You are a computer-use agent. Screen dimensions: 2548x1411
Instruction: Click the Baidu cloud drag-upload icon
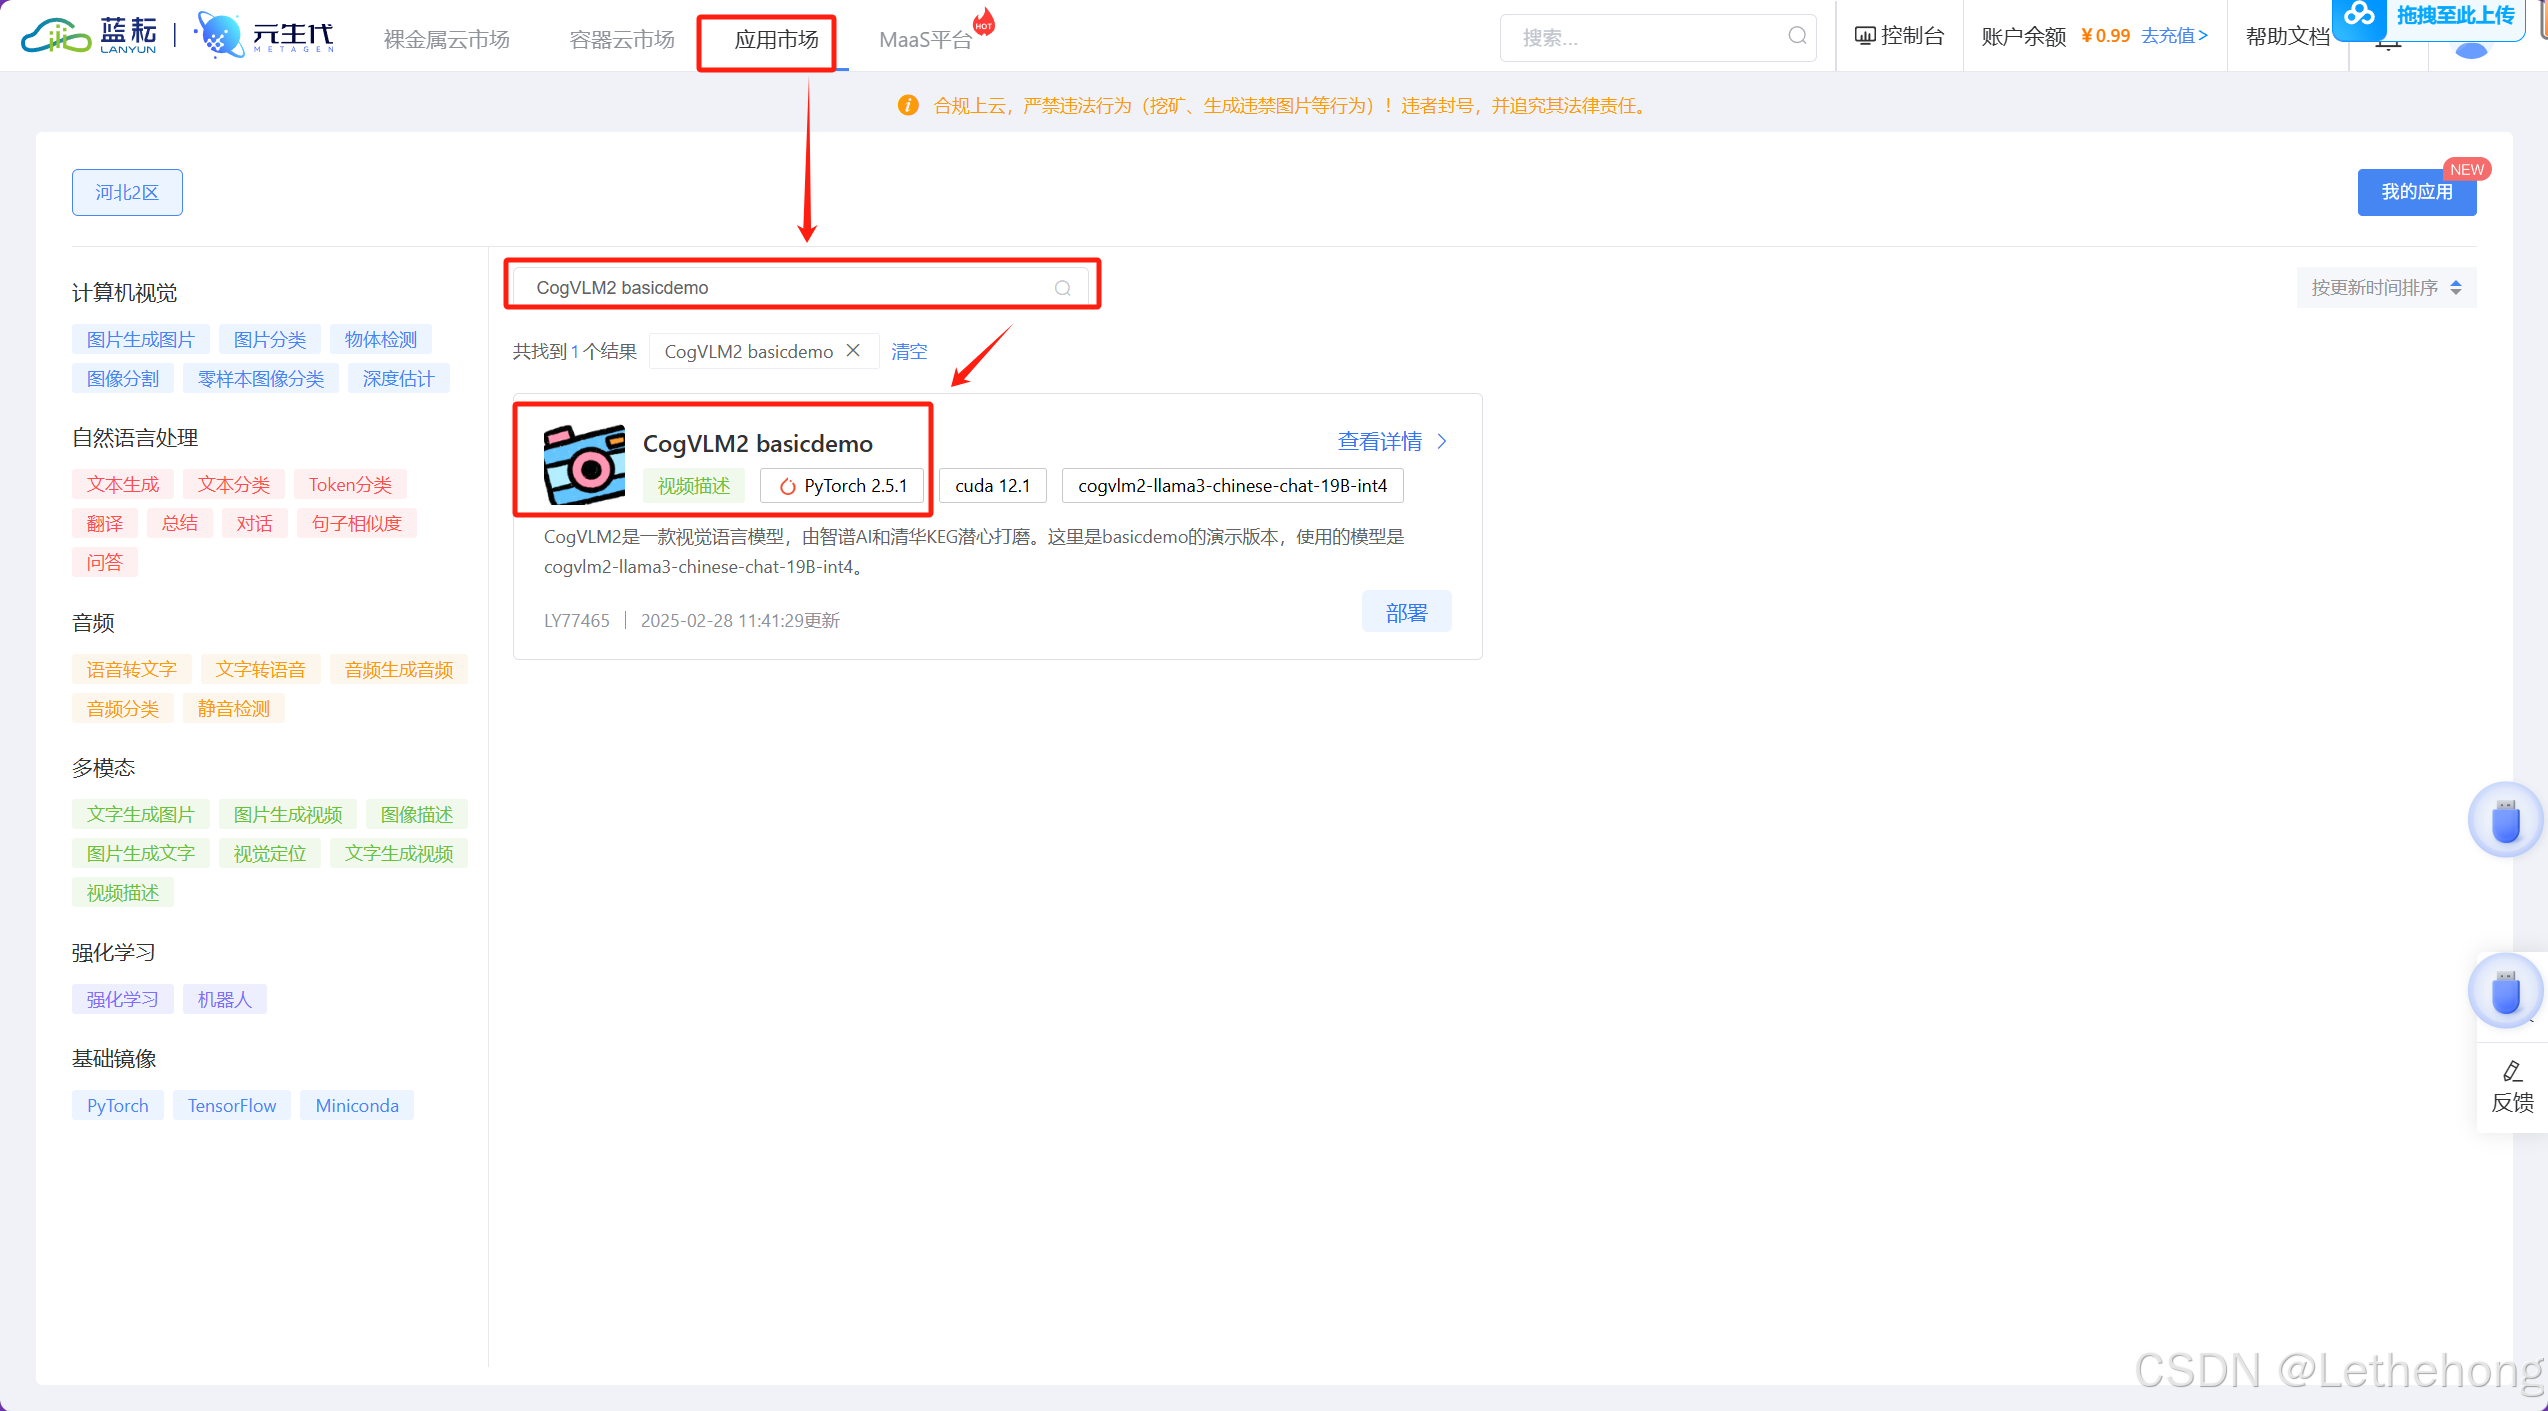point(2360,15)
